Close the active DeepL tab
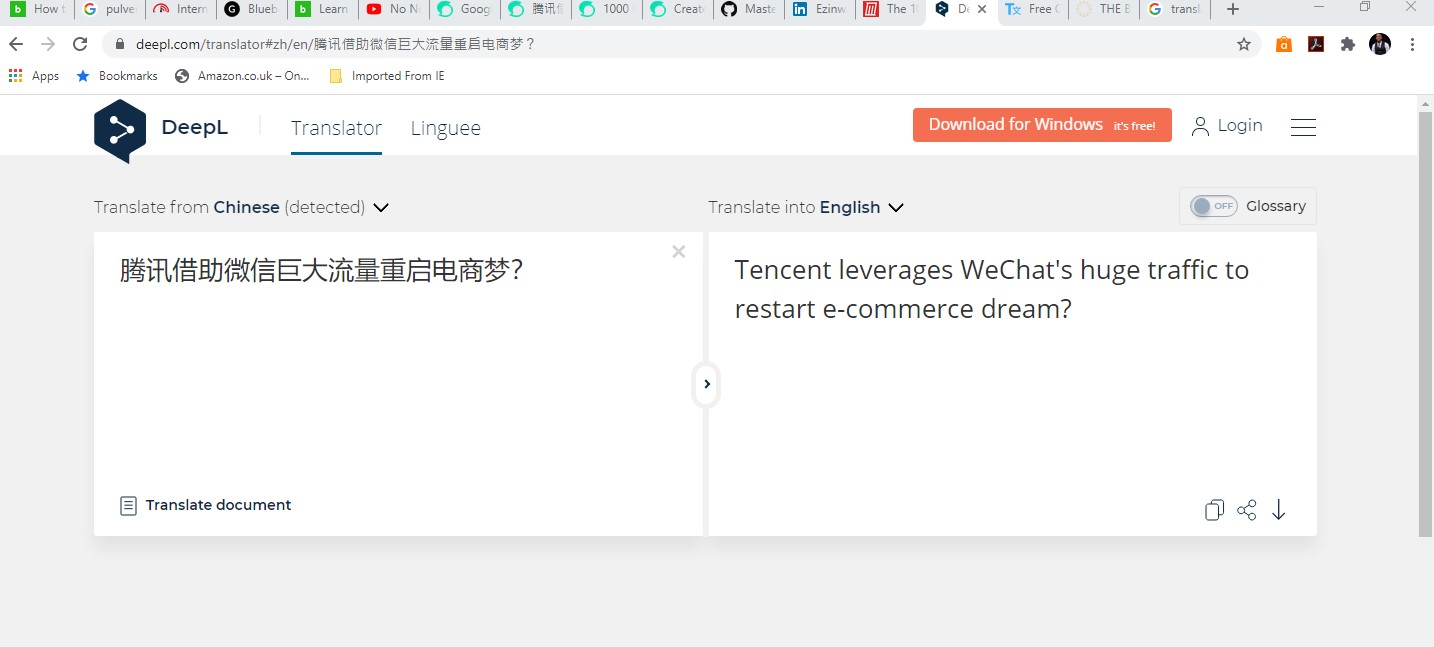Image resolution: width=1434 pixels, height=647 pixels. click(x=982, y=9)
